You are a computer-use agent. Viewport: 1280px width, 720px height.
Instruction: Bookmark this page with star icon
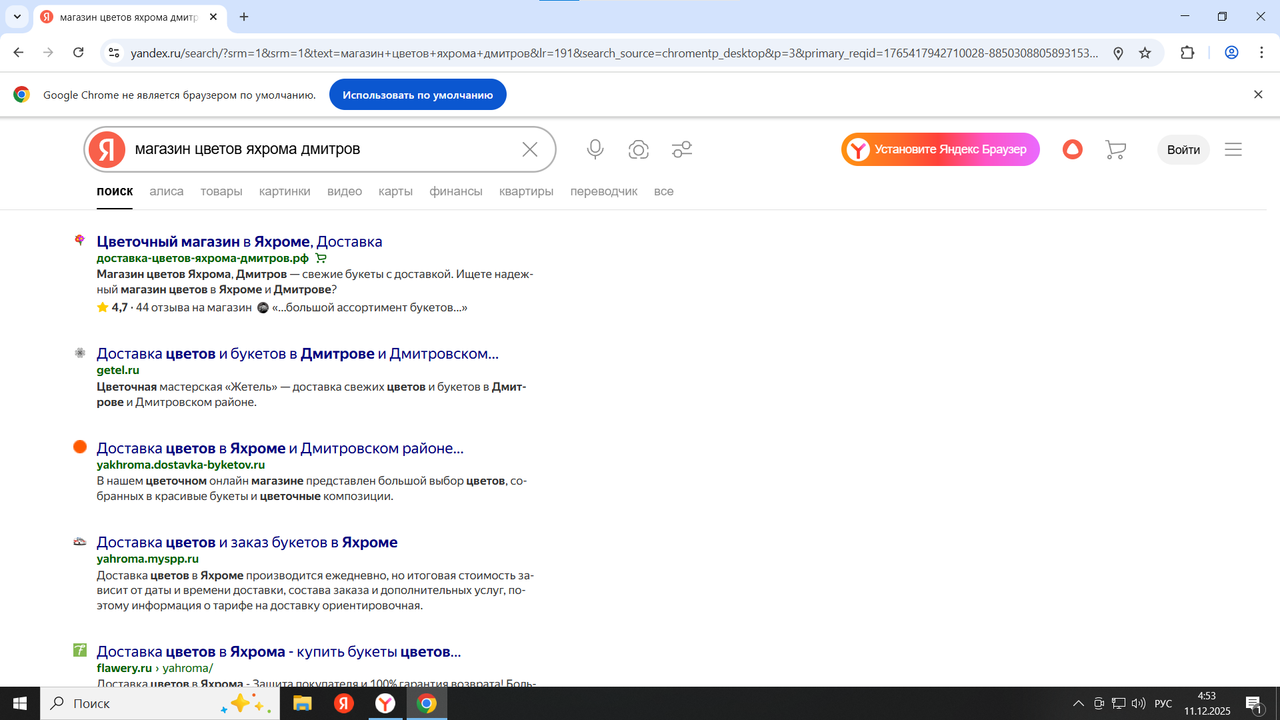[x=1145, y=53]
